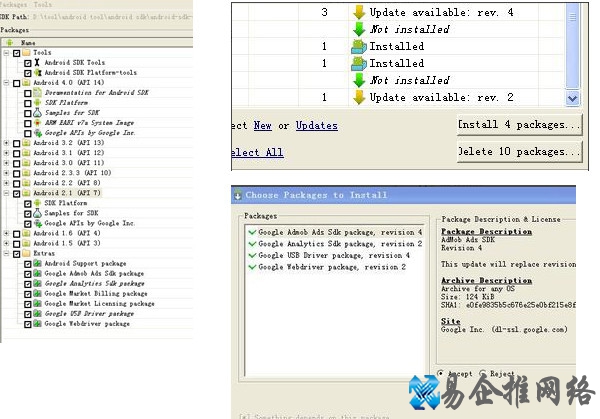Click the Android 3.0 (API 11) row

tap(68, 163)
